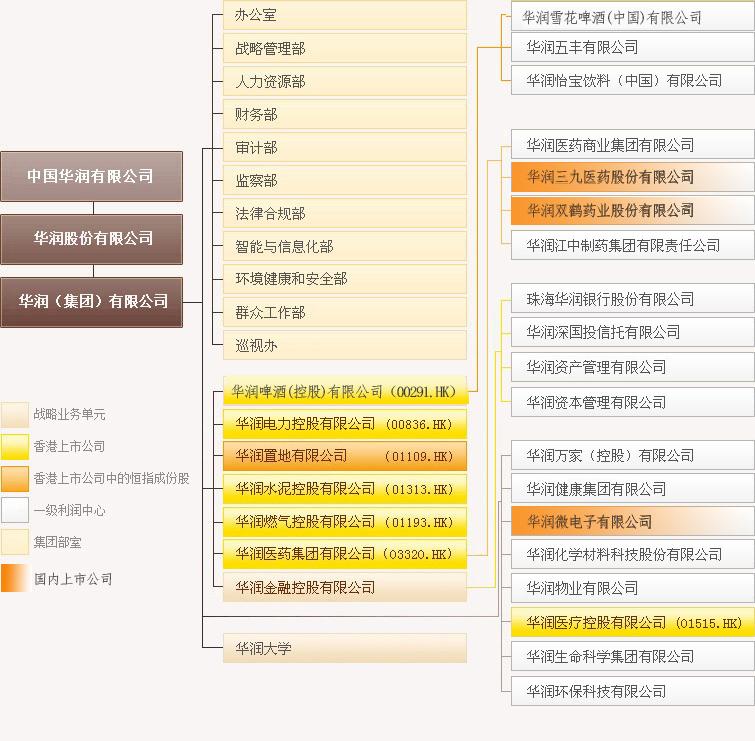
Task: Click the white 一级利润中心 legend swatch
Action: tap(15, 510)
